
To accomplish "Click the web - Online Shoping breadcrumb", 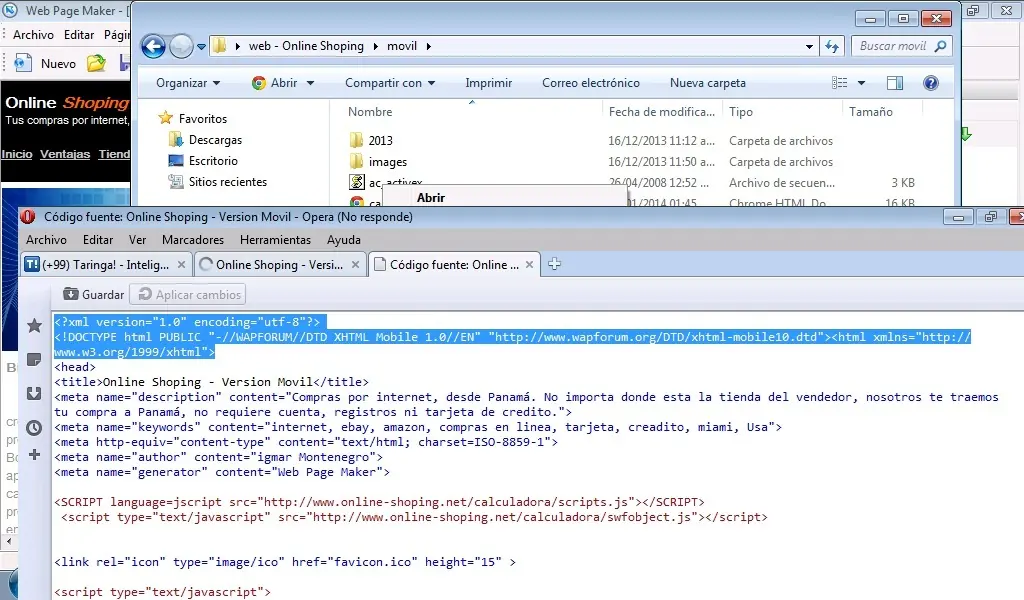I will [x=306, y=46].
